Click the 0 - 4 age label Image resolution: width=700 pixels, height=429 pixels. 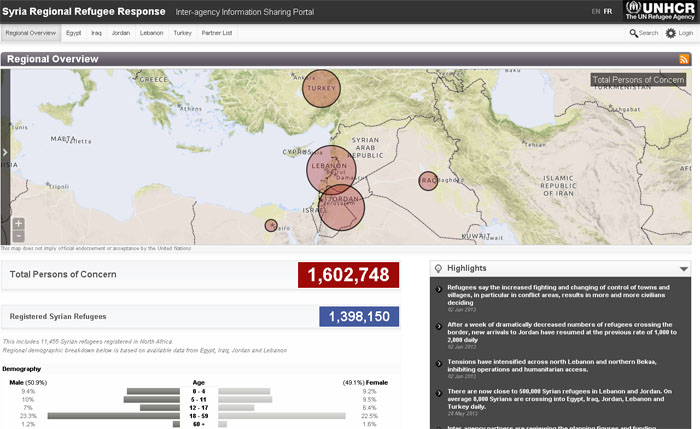click(199, 392)
